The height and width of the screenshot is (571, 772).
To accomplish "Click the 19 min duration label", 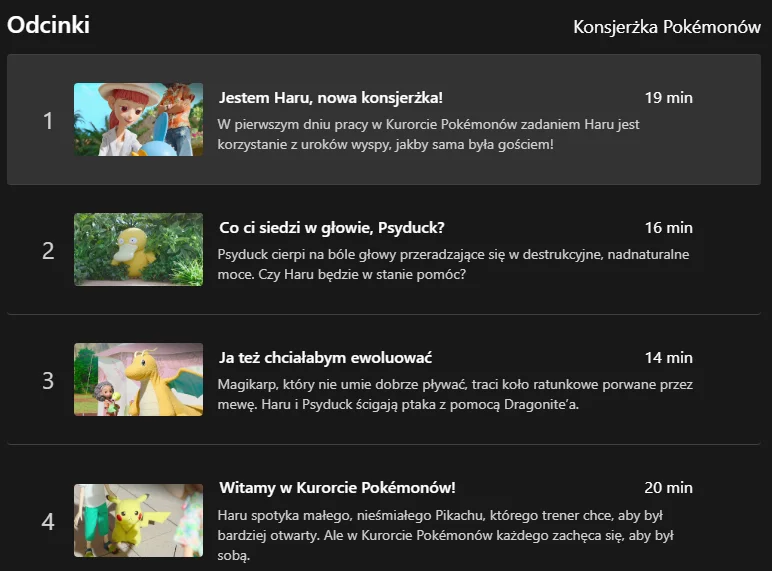I will pyautogui.click(x=669, y=97).
